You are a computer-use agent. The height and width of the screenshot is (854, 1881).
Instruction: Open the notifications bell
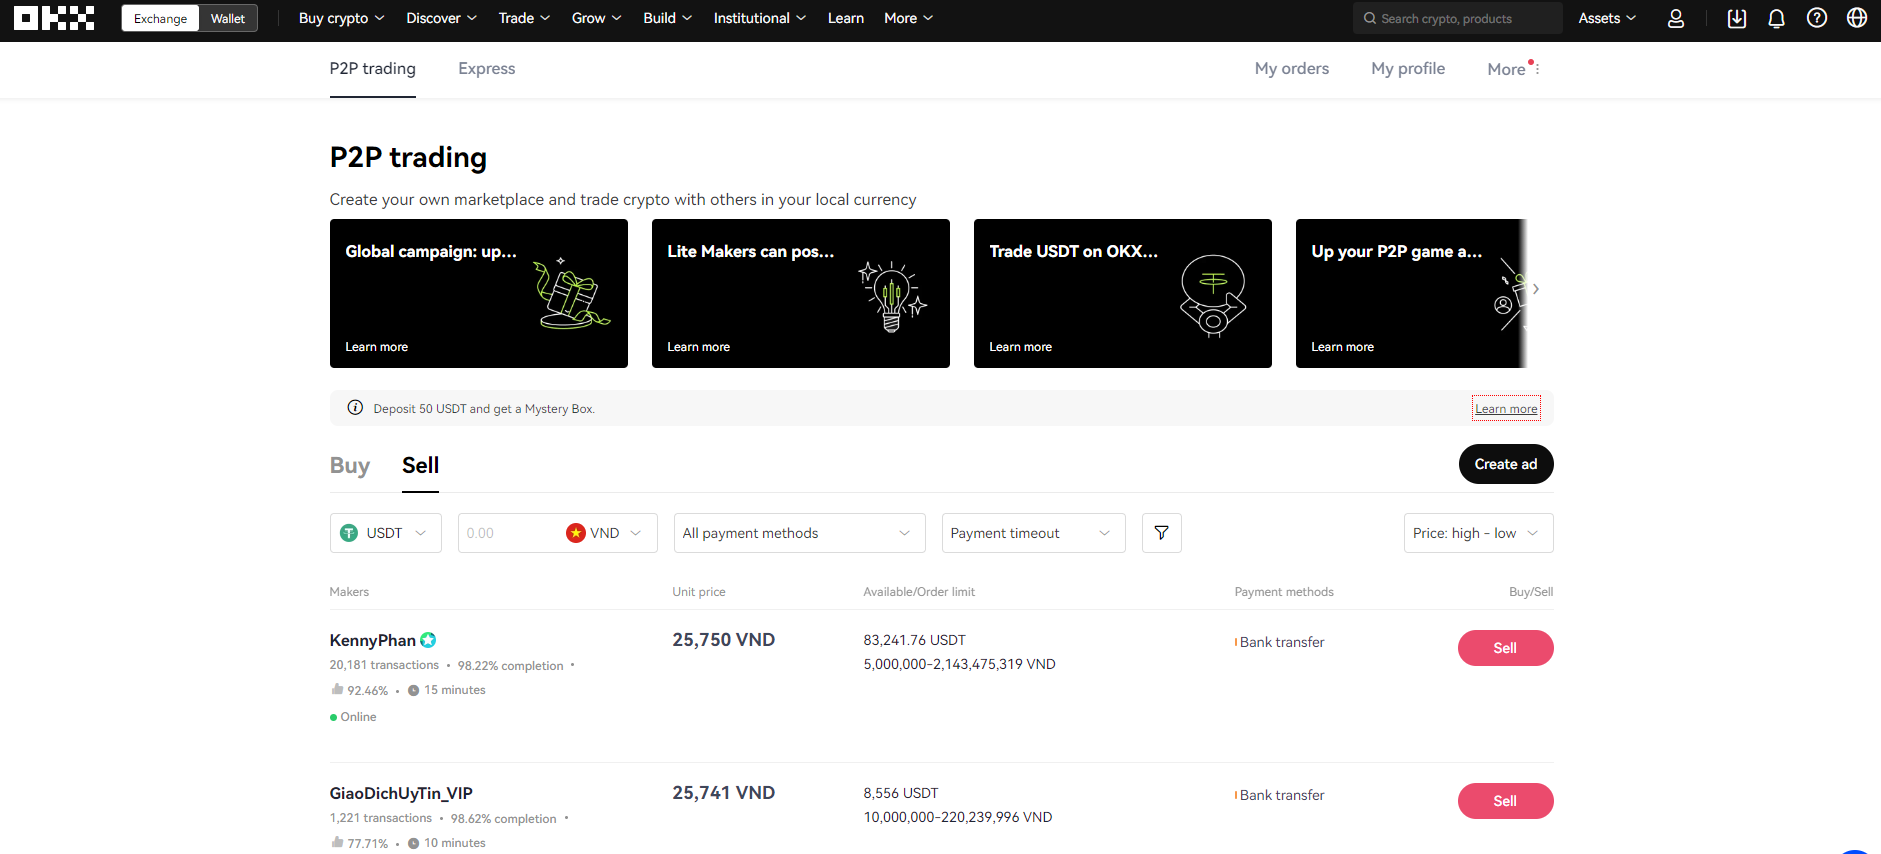pyautogui.click(x=1777, y=18)
